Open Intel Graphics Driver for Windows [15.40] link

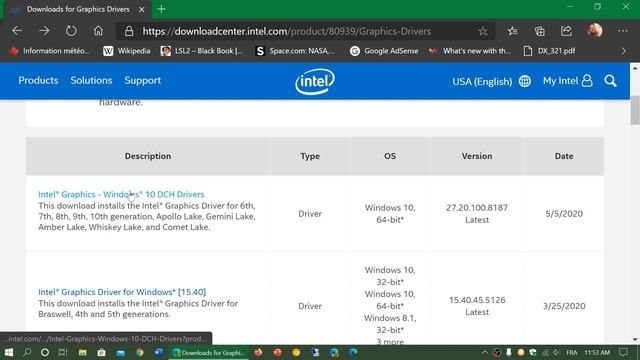click(x=122, y=292)
